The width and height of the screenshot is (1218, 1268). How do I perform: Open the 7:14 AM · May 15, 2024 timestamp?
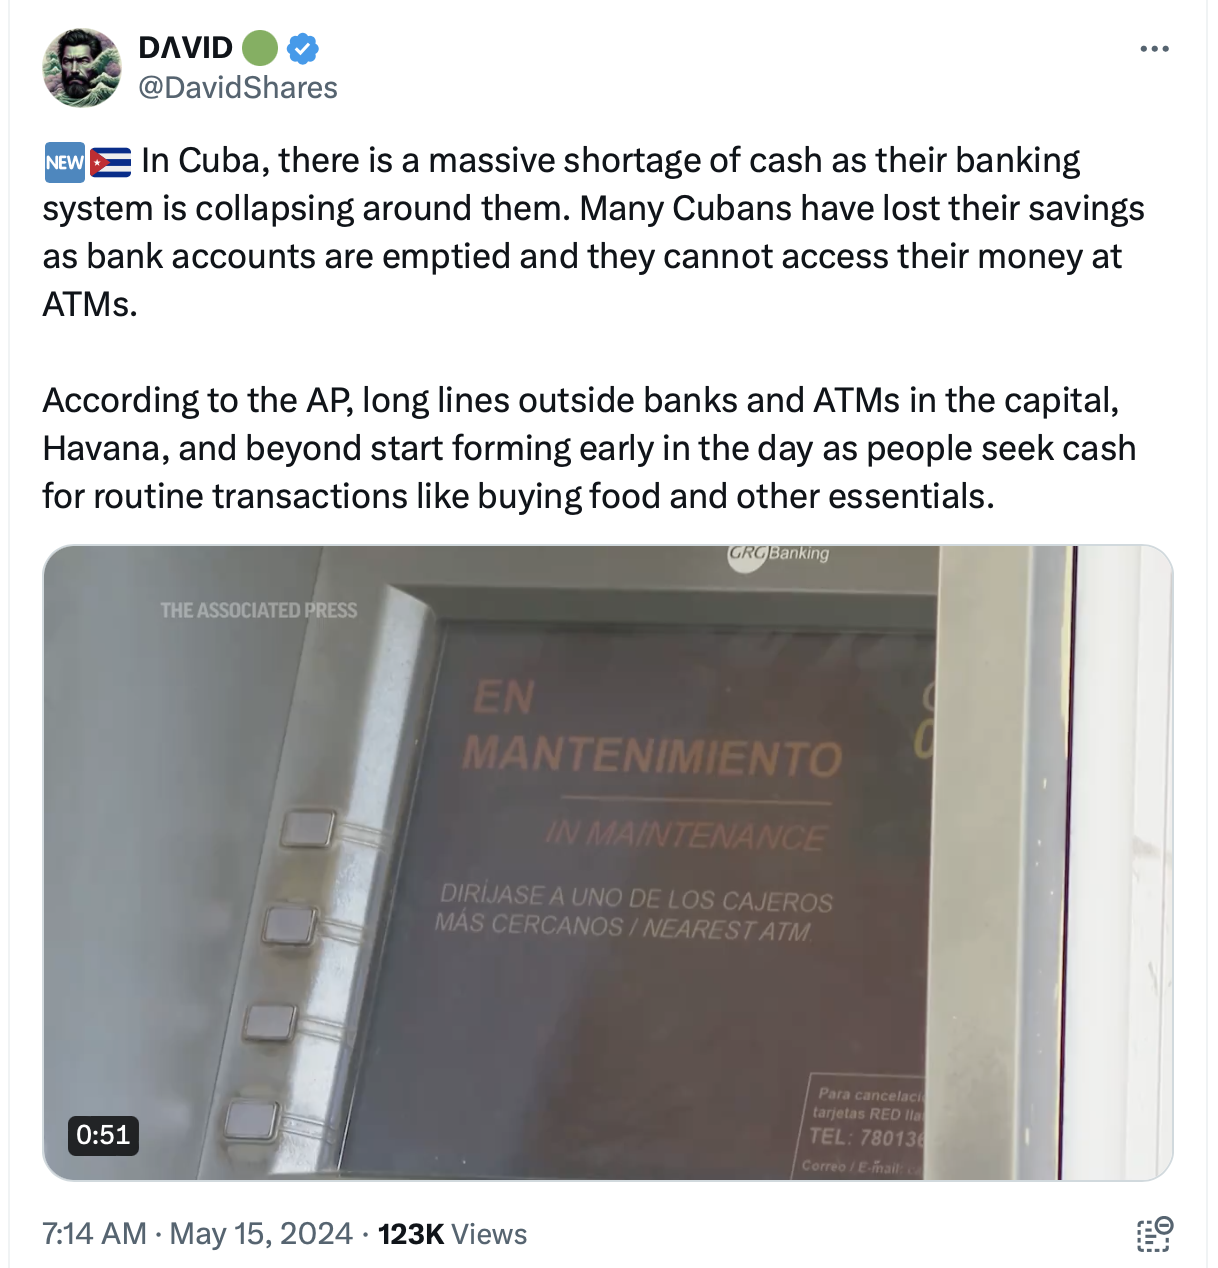pos(197,1234)
